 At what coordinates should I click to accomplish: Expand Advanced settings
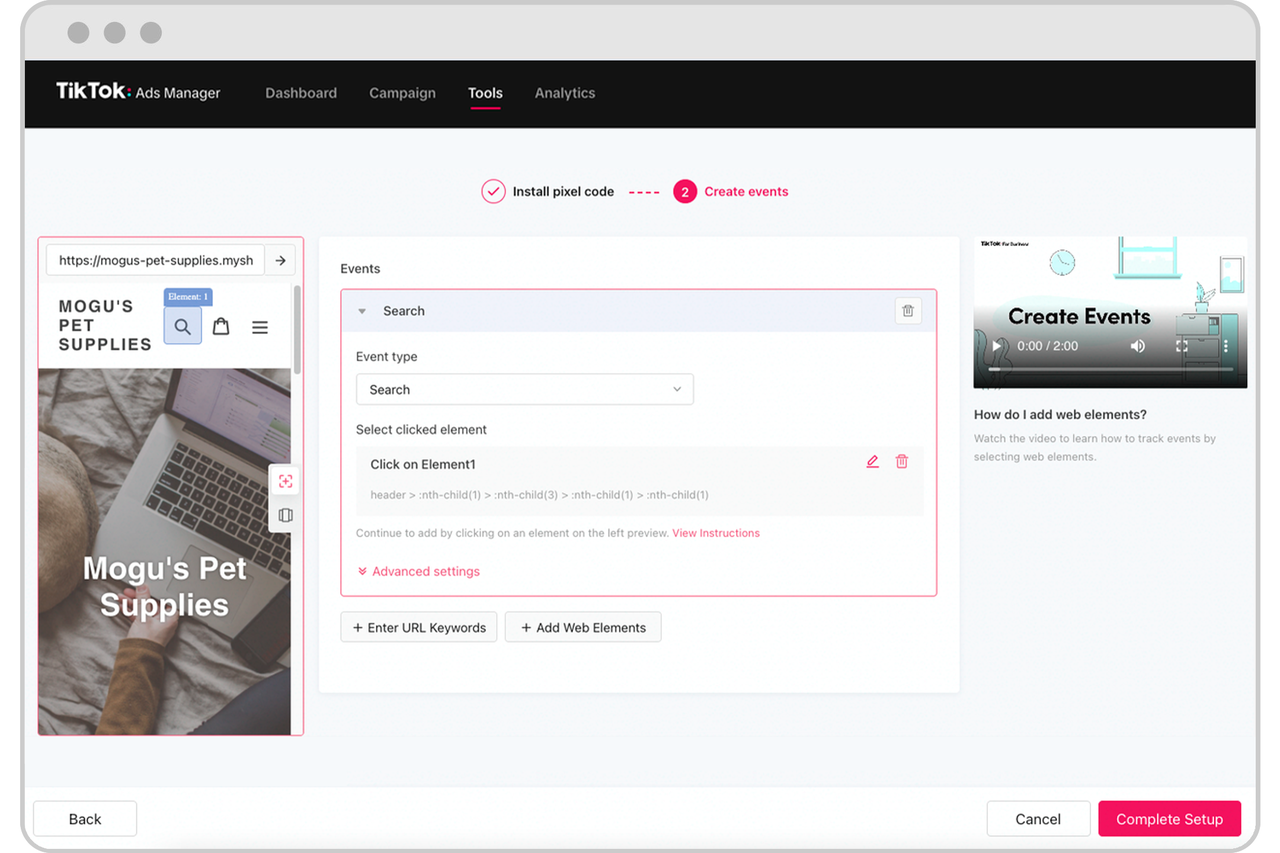pos(419,572)
